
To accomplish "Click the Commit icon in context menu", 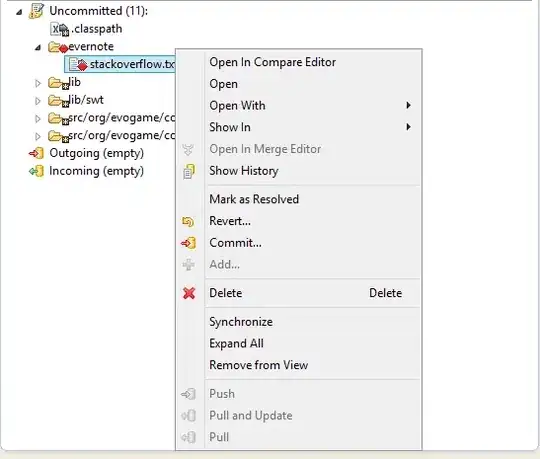I will (188, 243).
